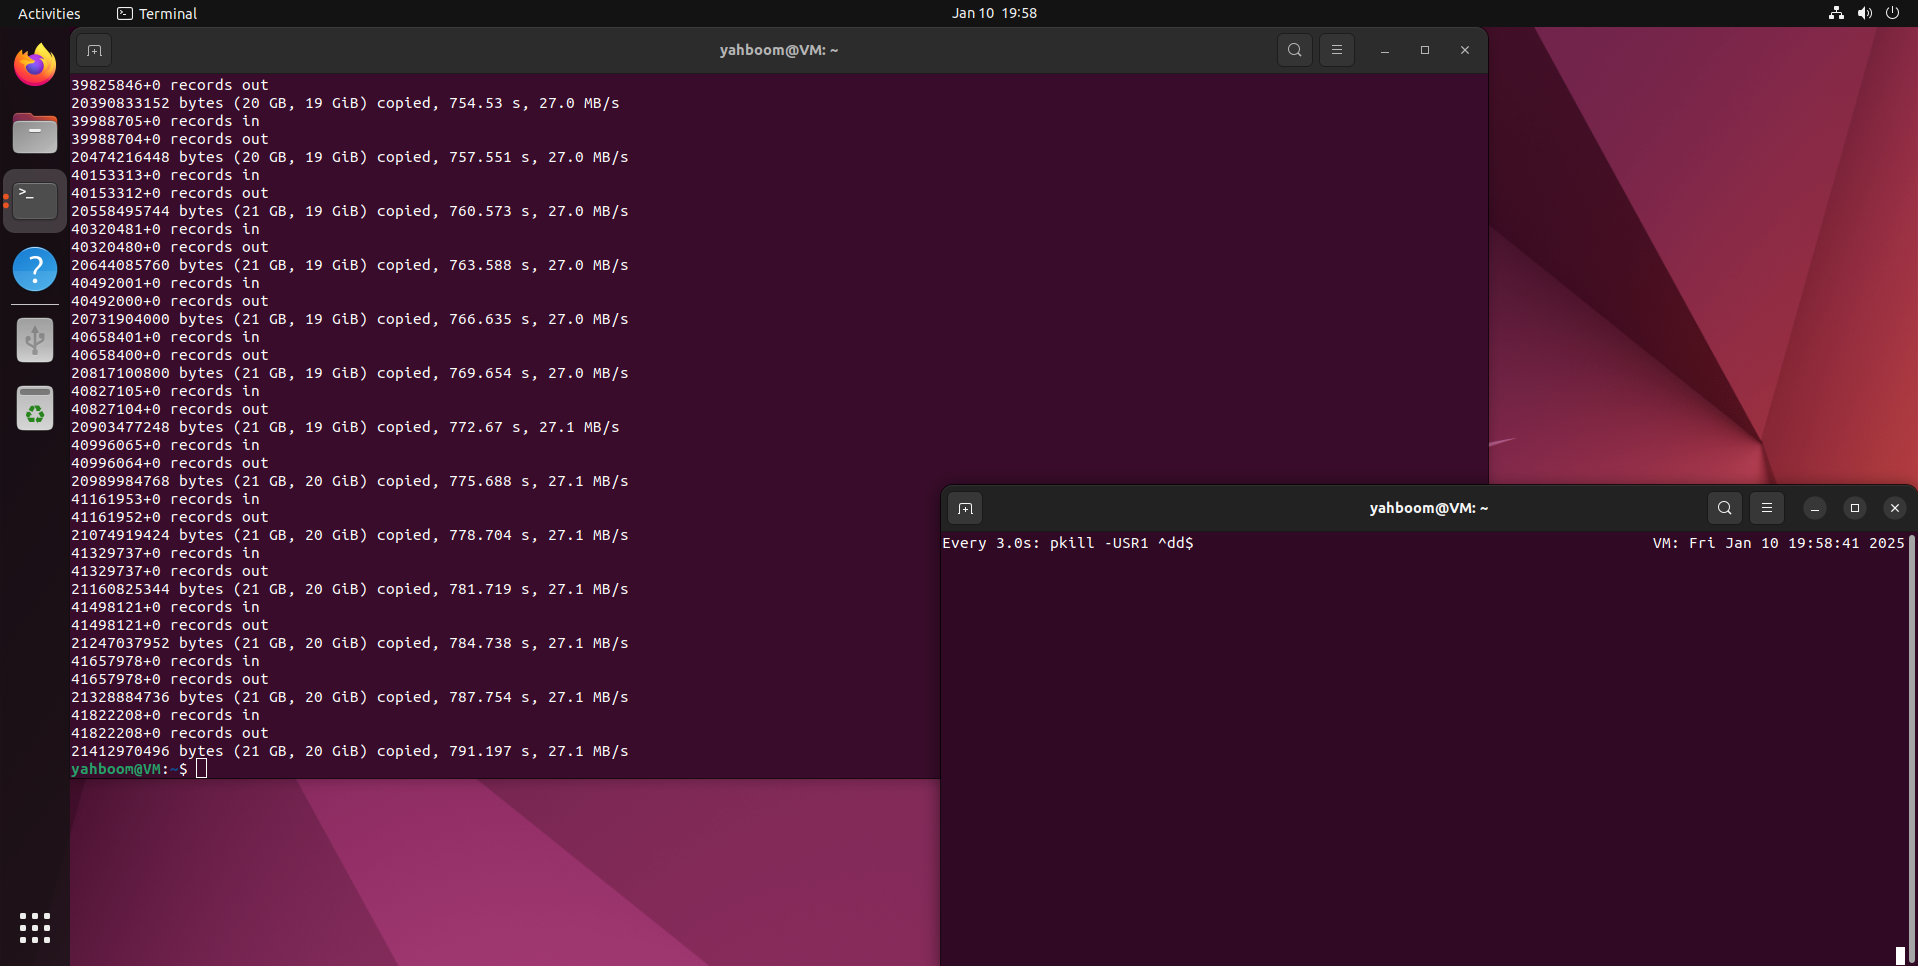Open hamburger menu of dd output terminal

(x=1336, y=50)
